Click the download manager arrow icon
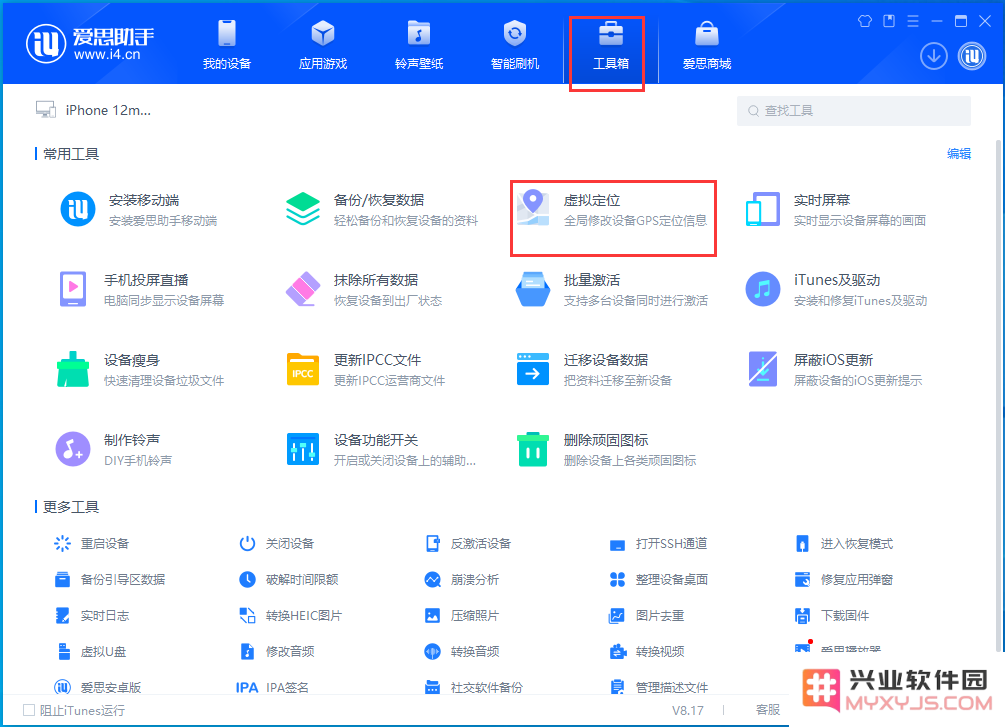This screenshot has height=727, width=1005. 934,56
